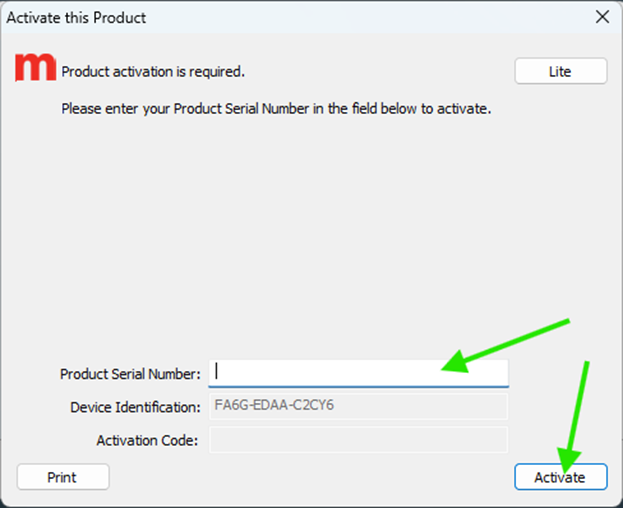The image size is (623, 508).
Task: Click the "Please enter your Product Serial Number" instruction
Action: (276, 108)
